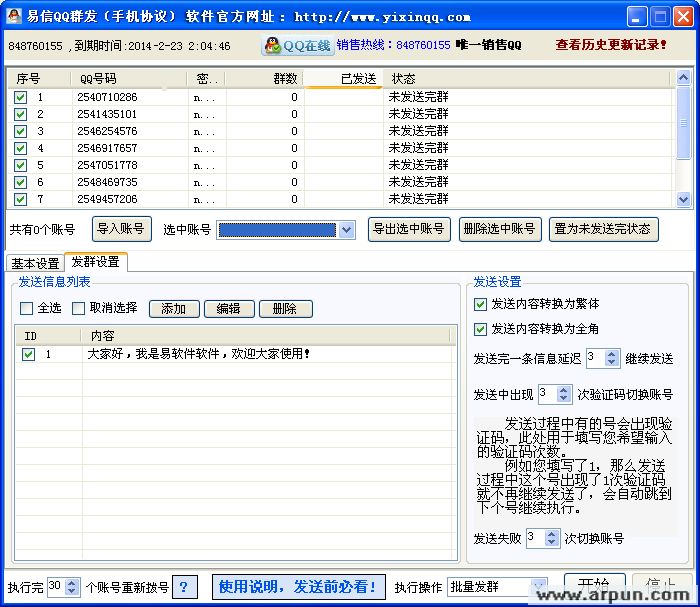700x607 pixels.
Task: Click the 导入账号 button
Action: click(x=121, y=229)
